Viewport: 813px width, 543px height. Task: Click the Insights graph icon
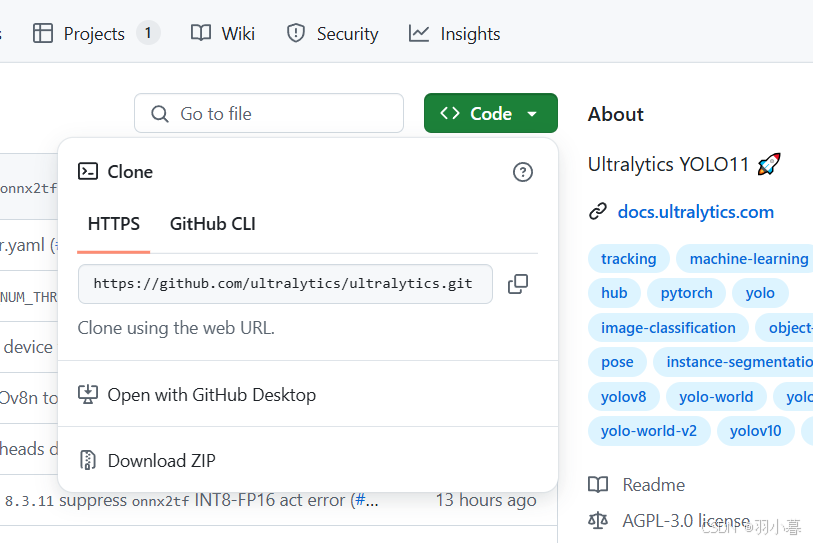click(x=418, y=33)
